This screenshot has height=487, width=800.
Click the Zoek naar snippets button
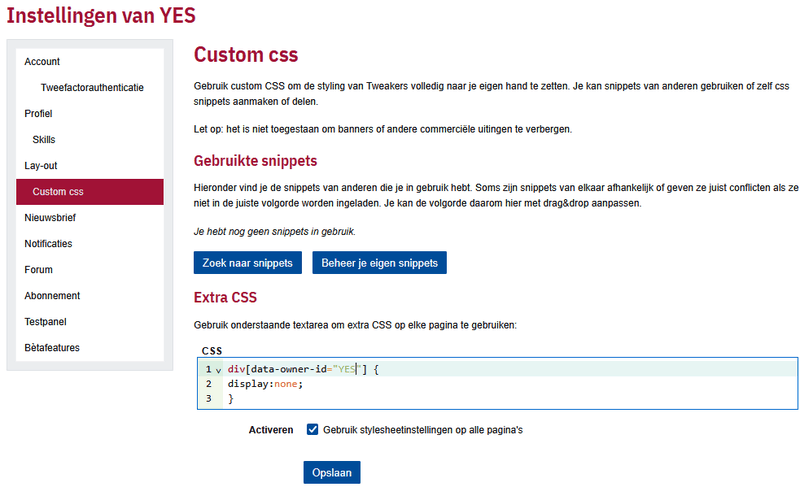247,263
